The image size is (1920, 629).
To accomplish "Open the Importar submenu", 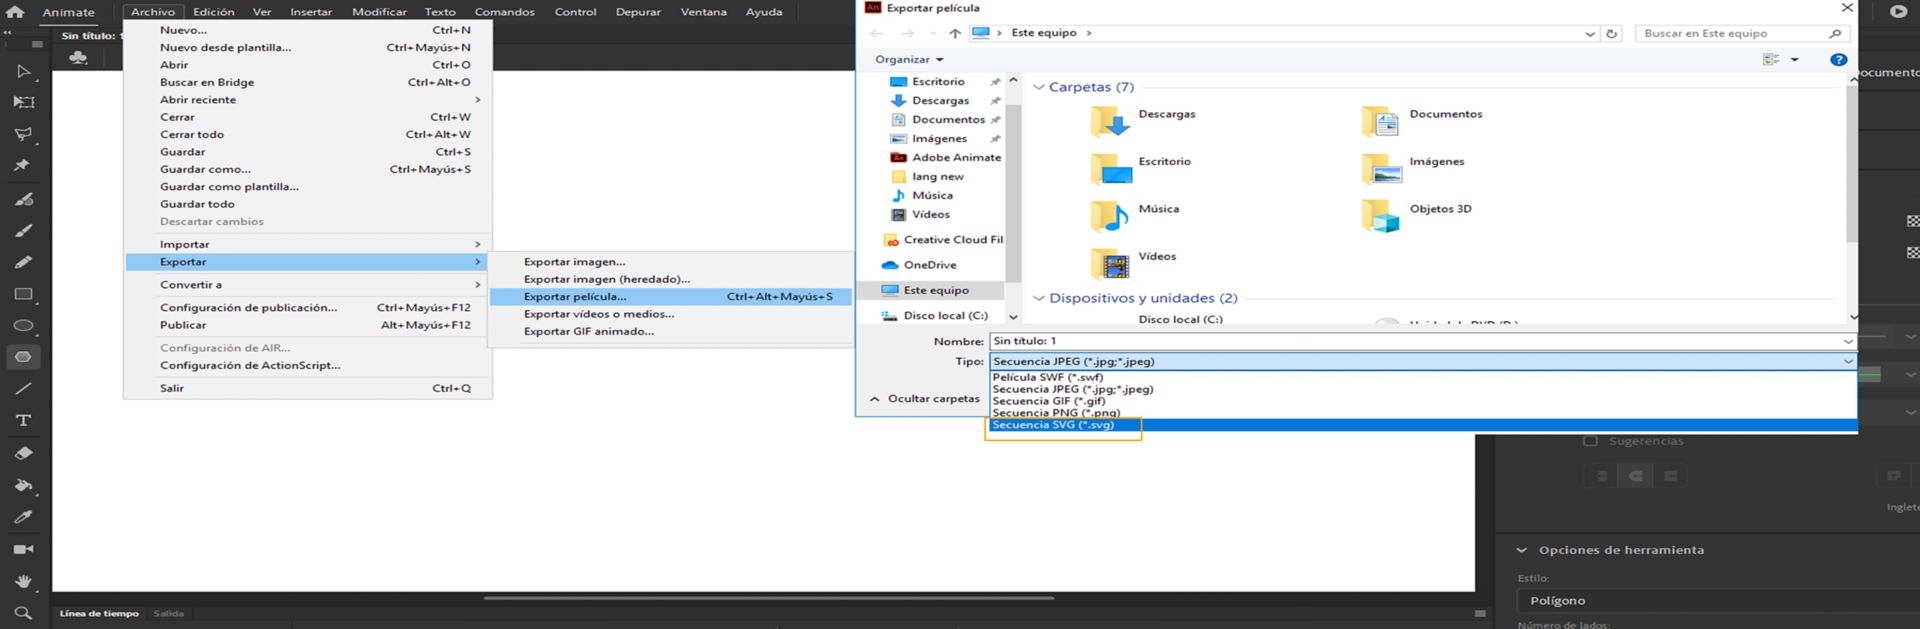I will [308, 244].
